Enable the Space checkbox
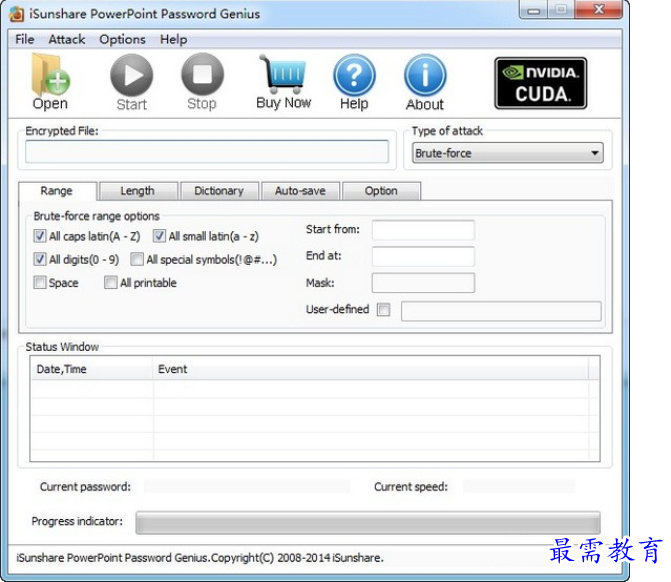This screenshot has width=671, height=582. tap(40, 282)
